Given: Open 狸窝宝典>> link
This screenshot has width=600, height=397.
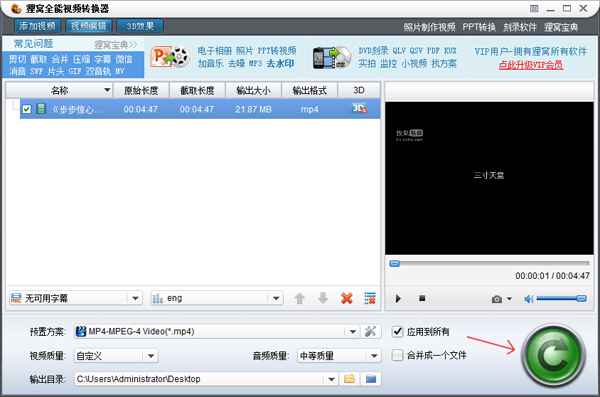Looking at the screenshot, I should click(116, 45).
